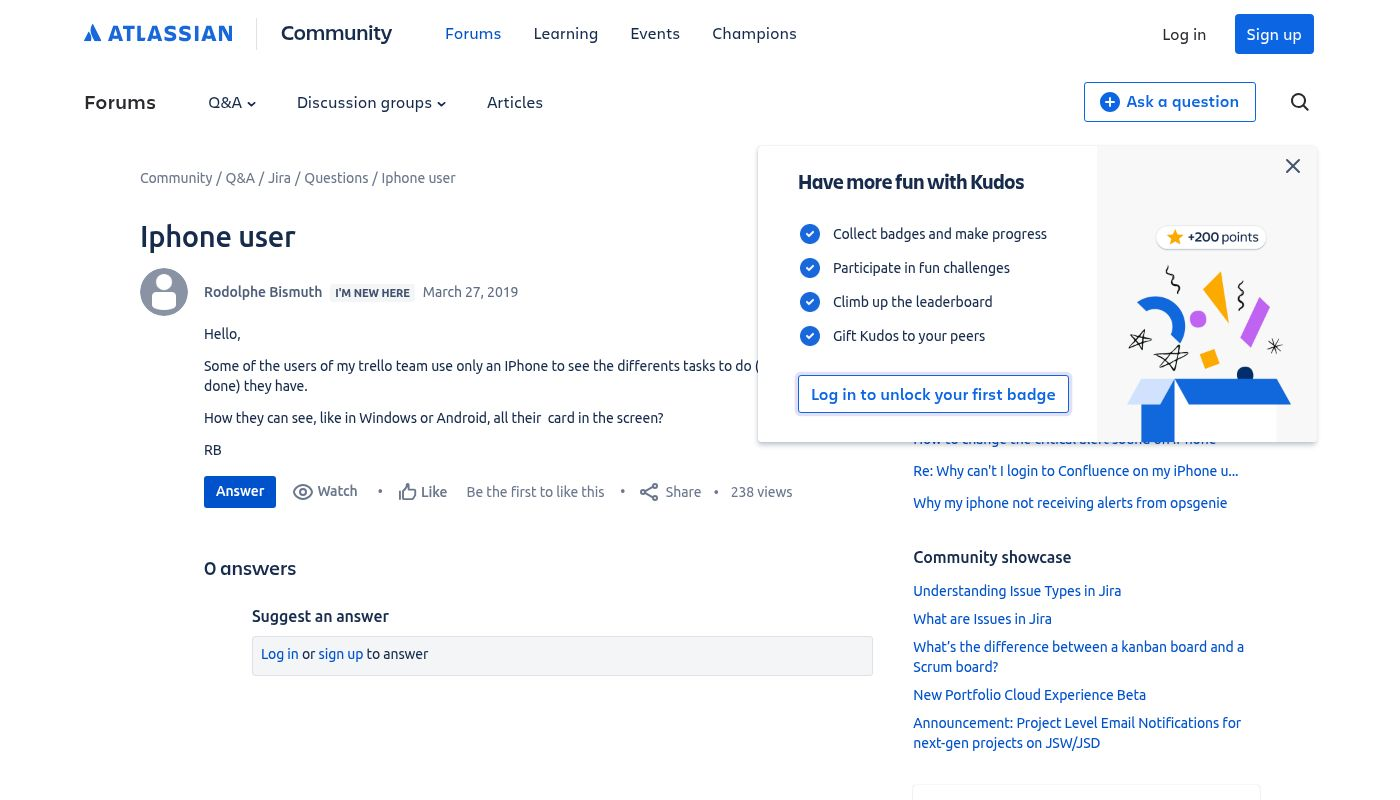Click Rodolphe Bismuth's avatar icon
The width and height of the screenshot is (1400, 800).
click(164, 292)
